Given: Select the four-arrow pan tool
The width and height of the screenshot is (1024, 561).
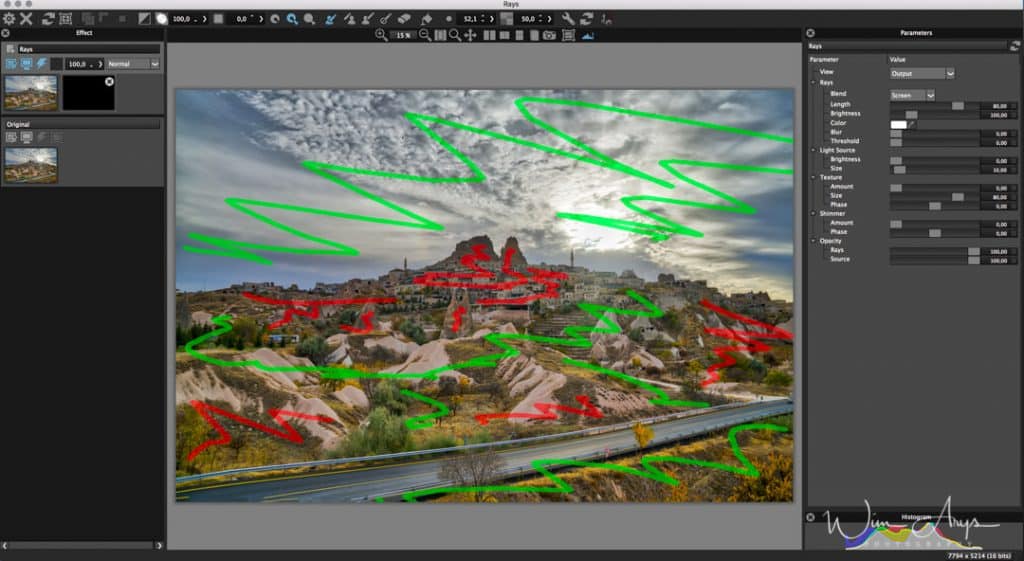Looking at the screenshot, I should pos(470,35).
